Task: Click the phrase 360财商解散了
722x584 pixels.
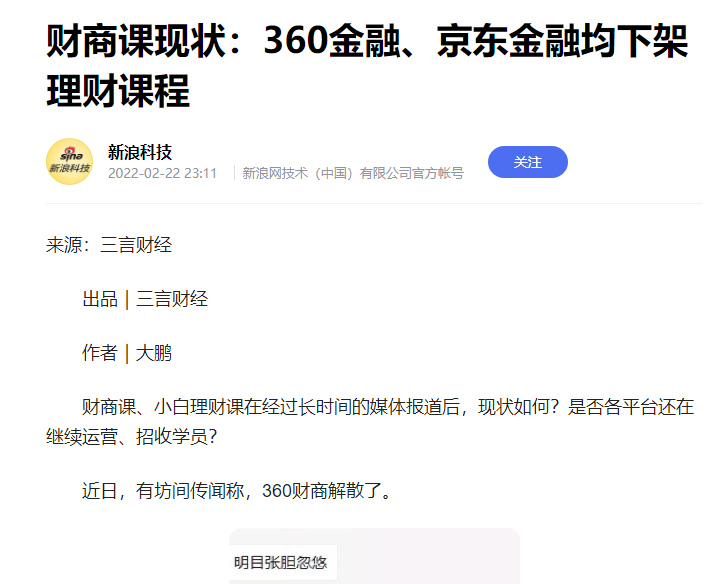Action: 321,491
